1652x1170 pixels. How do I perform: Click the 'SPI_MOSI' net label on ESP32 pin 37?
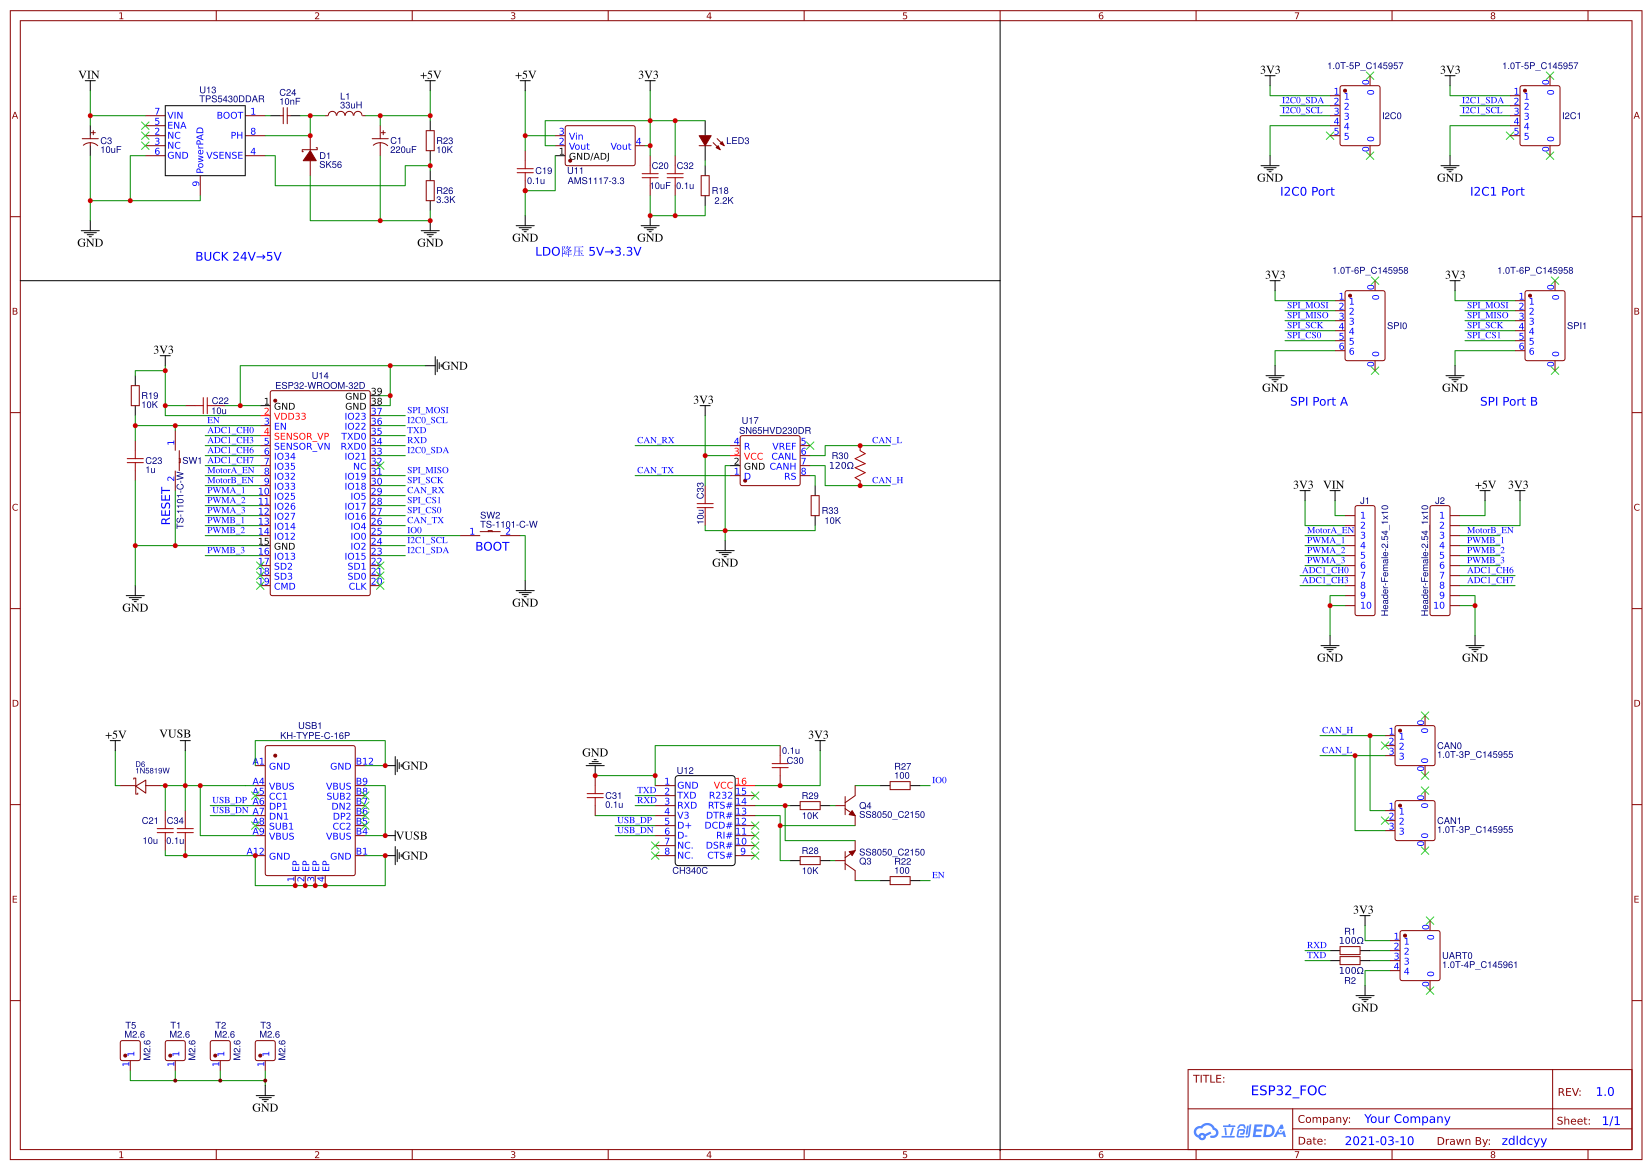427,410
